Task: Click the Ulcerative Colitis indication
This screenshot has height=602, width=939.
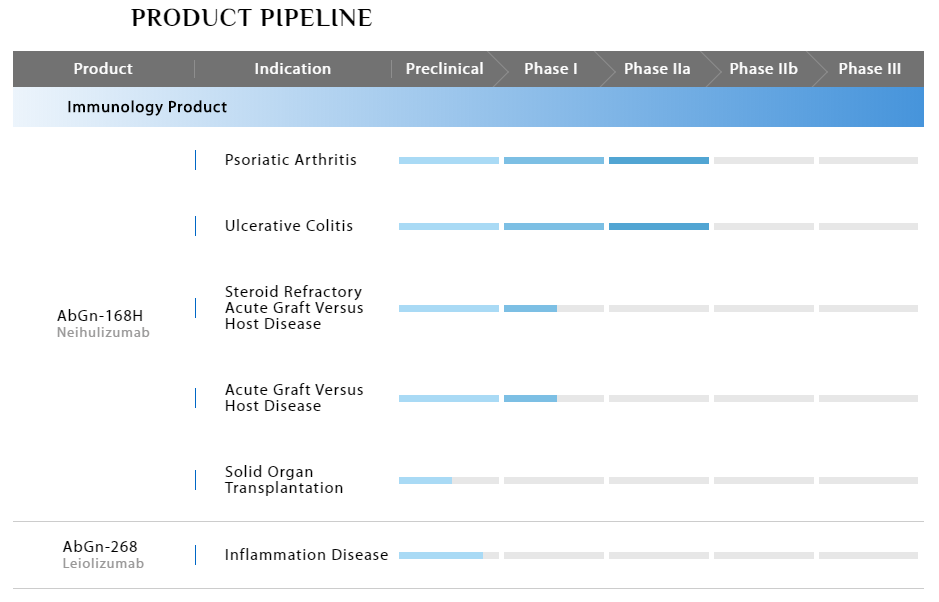Action: pos(288,226)
